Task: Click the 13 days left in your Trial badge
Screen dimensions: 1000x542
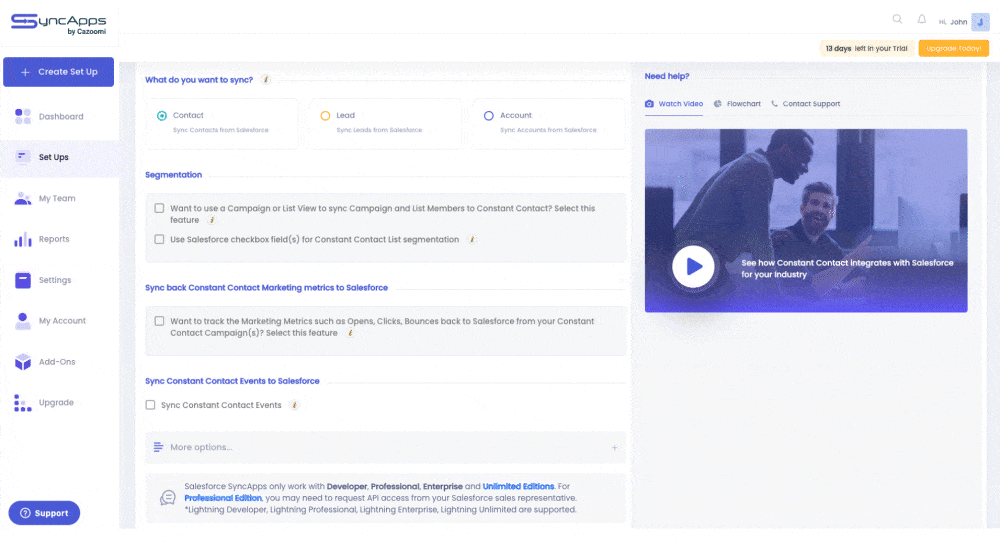Action: pos(866,48)
